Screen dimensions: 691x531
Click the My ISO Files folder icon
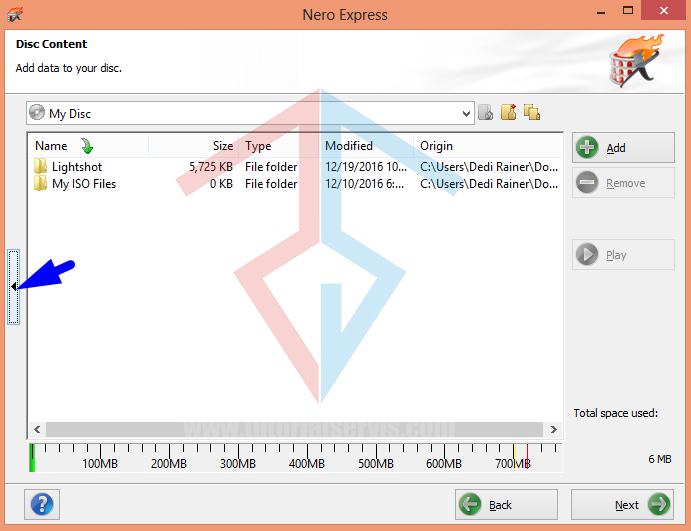point(40,183)
